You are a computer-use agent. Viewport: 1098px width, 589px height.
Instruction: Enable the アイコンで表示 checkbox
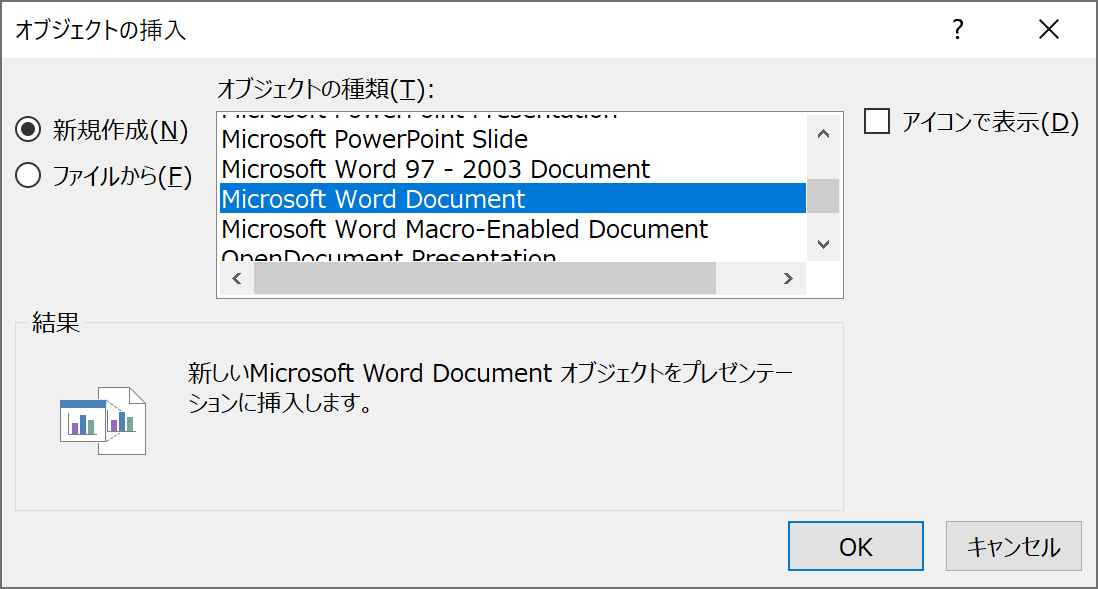point(877,121)
